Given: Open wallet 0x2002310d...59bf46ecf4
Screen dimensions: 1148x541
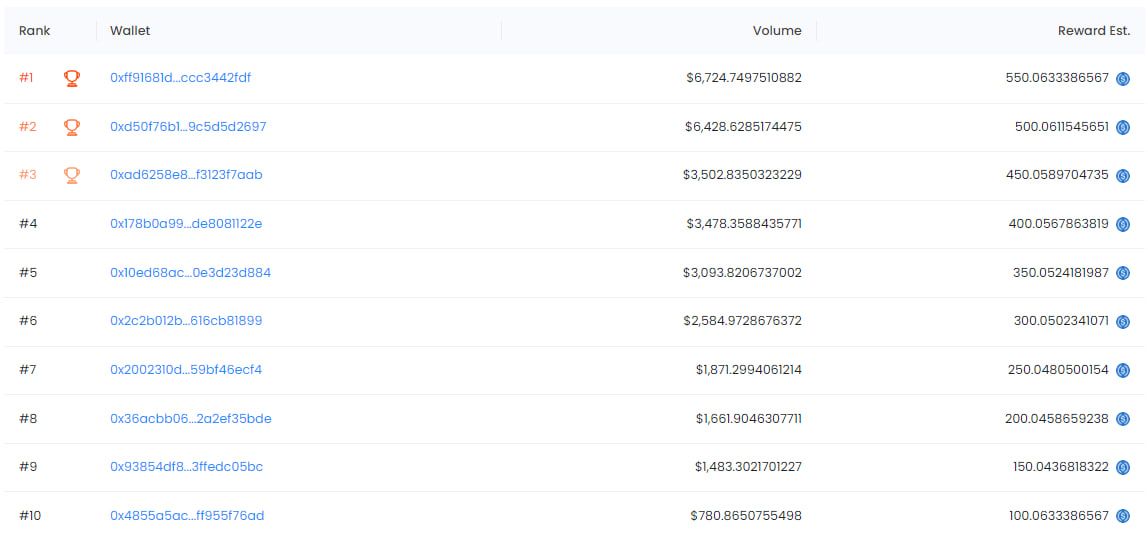Looking at the screenshot, I should (186, 370).
